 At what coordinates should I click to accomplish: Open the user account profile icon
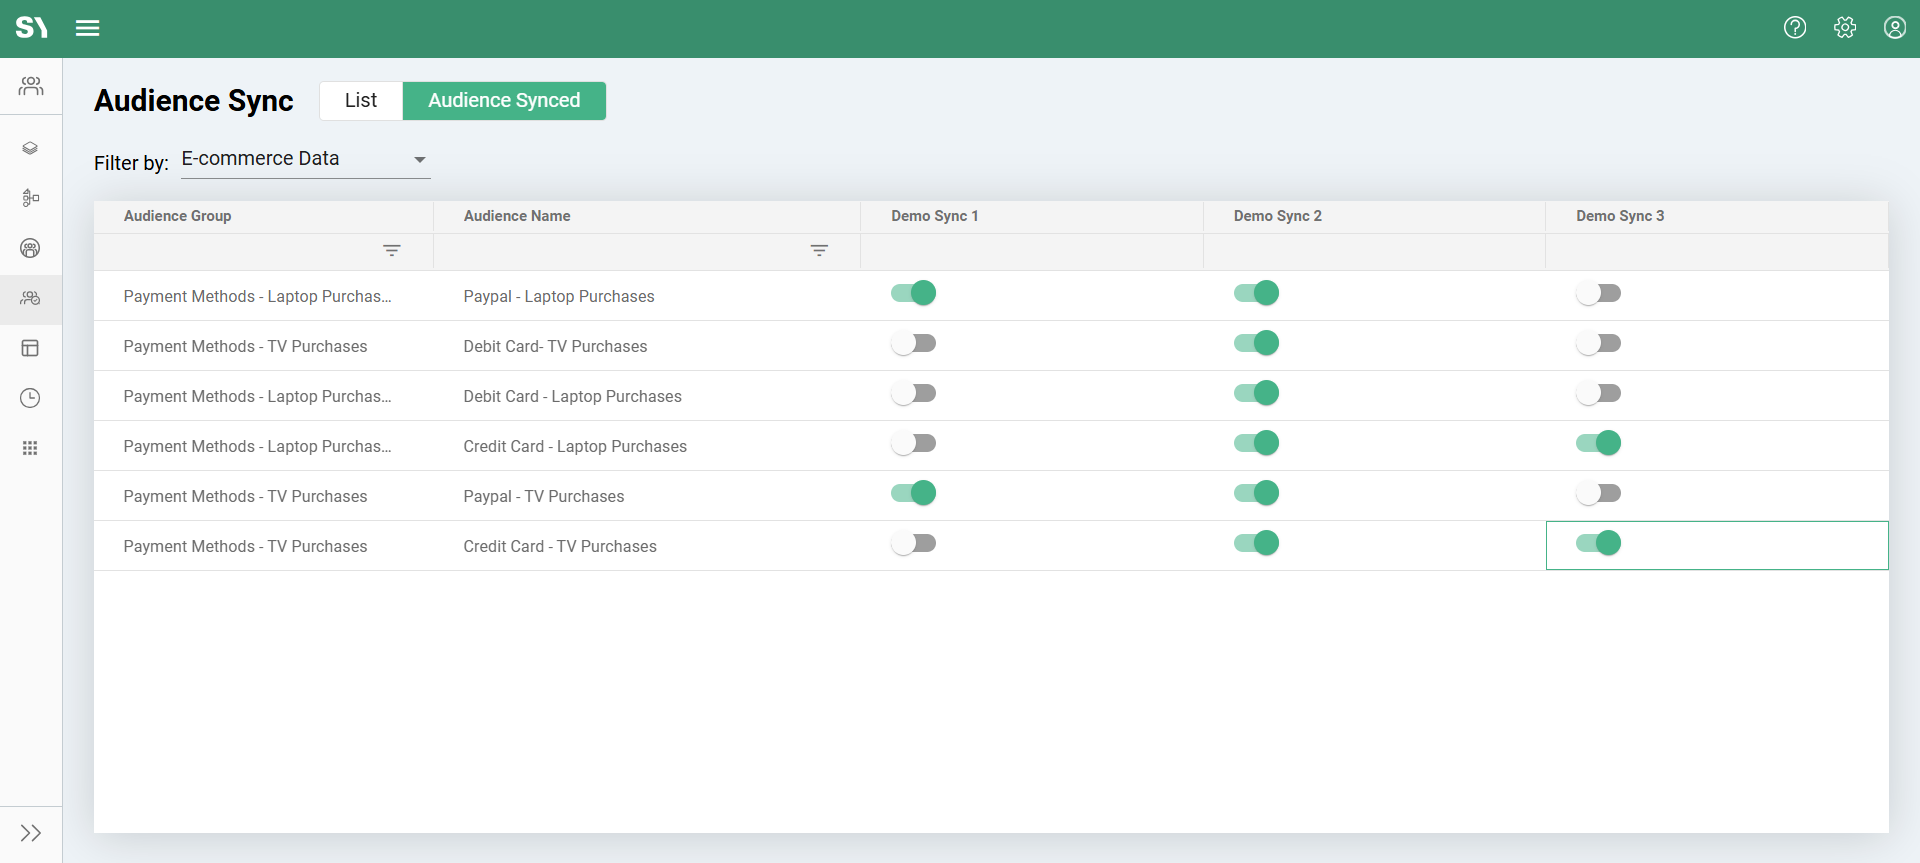(1894, 28)
